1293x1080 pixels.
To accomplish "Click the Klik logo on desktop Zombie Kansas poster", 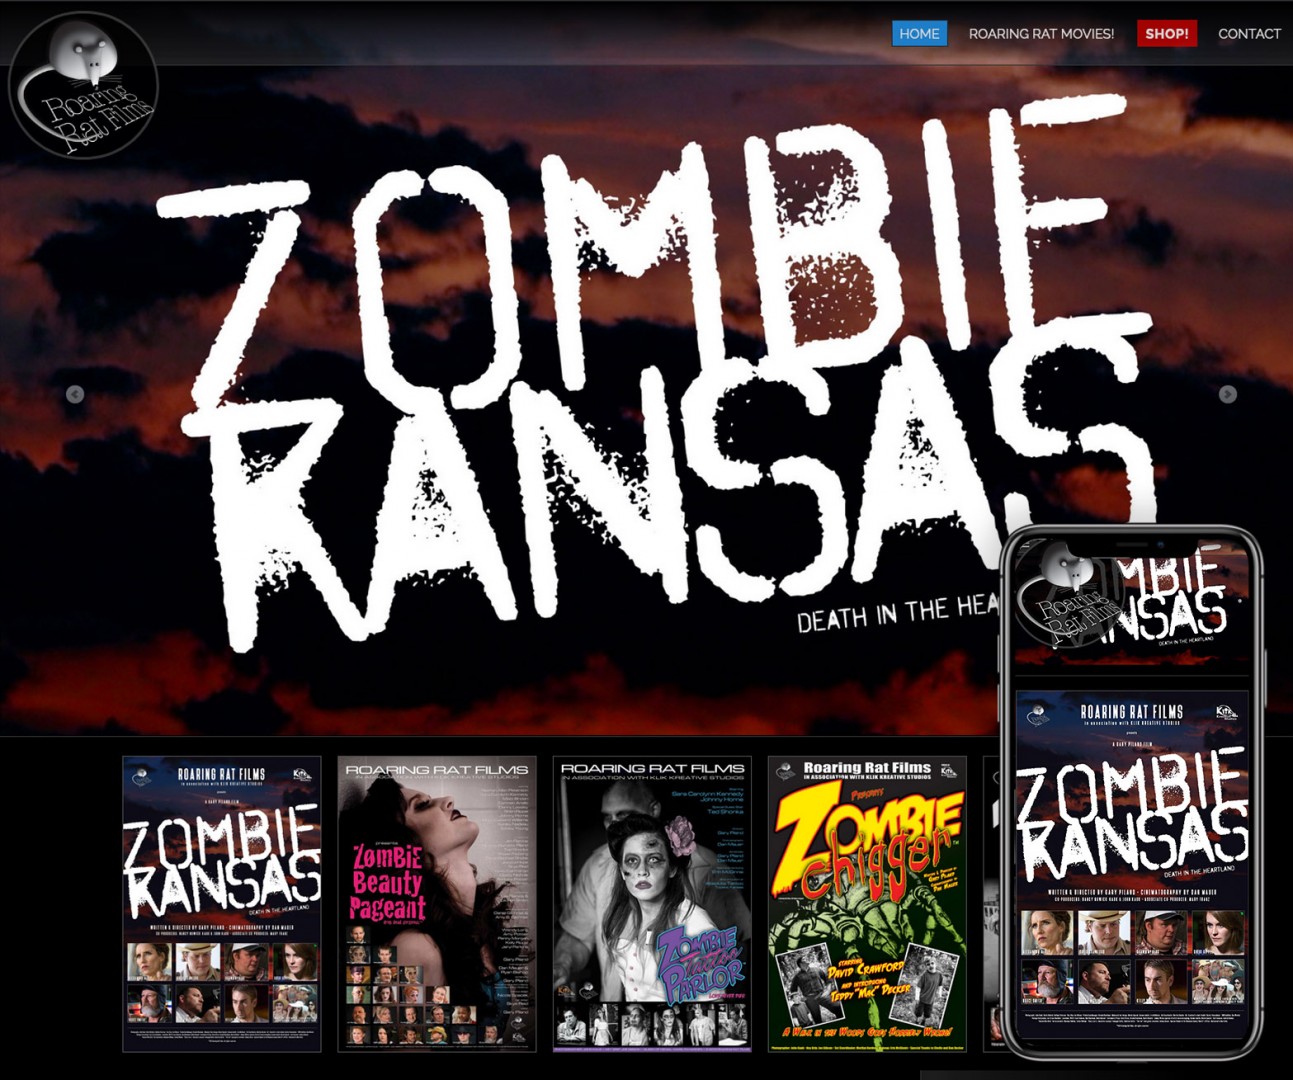I will point(302,774).
